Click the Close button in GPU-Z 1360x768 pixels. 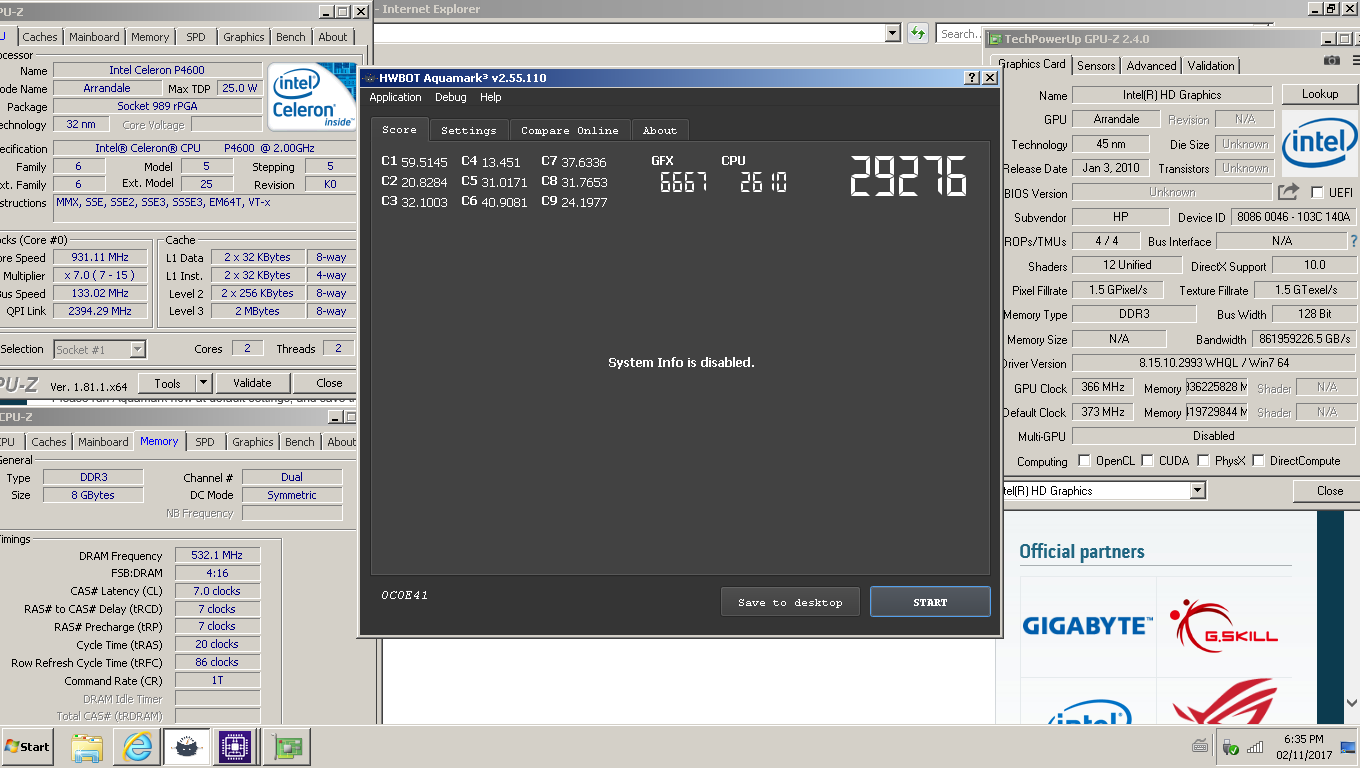pos(1329,491)
